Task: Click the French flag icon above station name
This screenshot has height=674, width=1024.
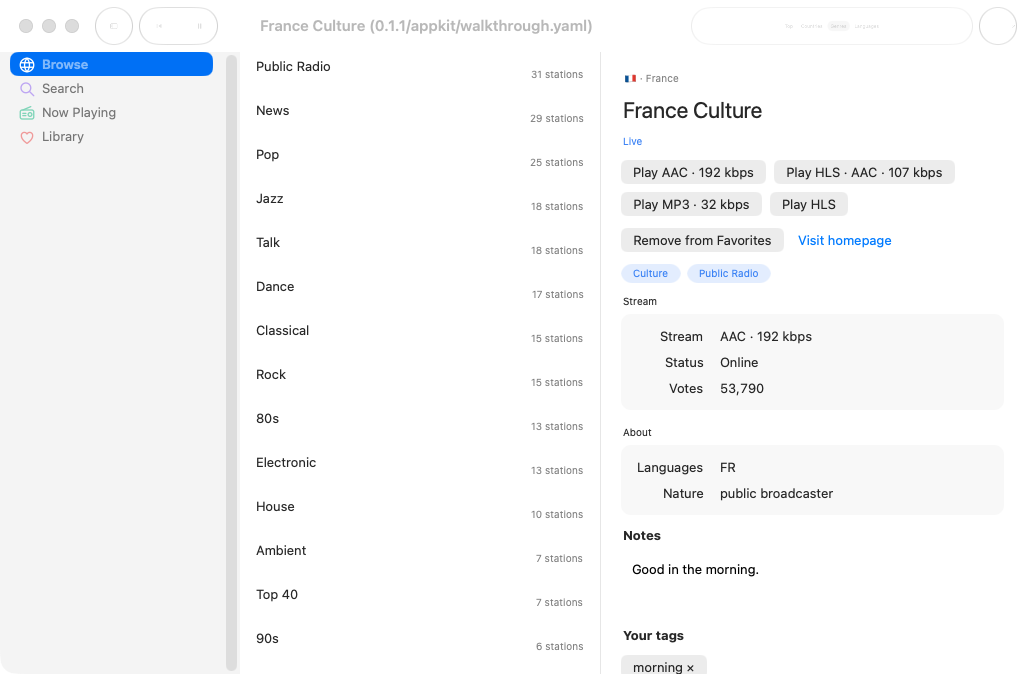Action: (630, 78)
